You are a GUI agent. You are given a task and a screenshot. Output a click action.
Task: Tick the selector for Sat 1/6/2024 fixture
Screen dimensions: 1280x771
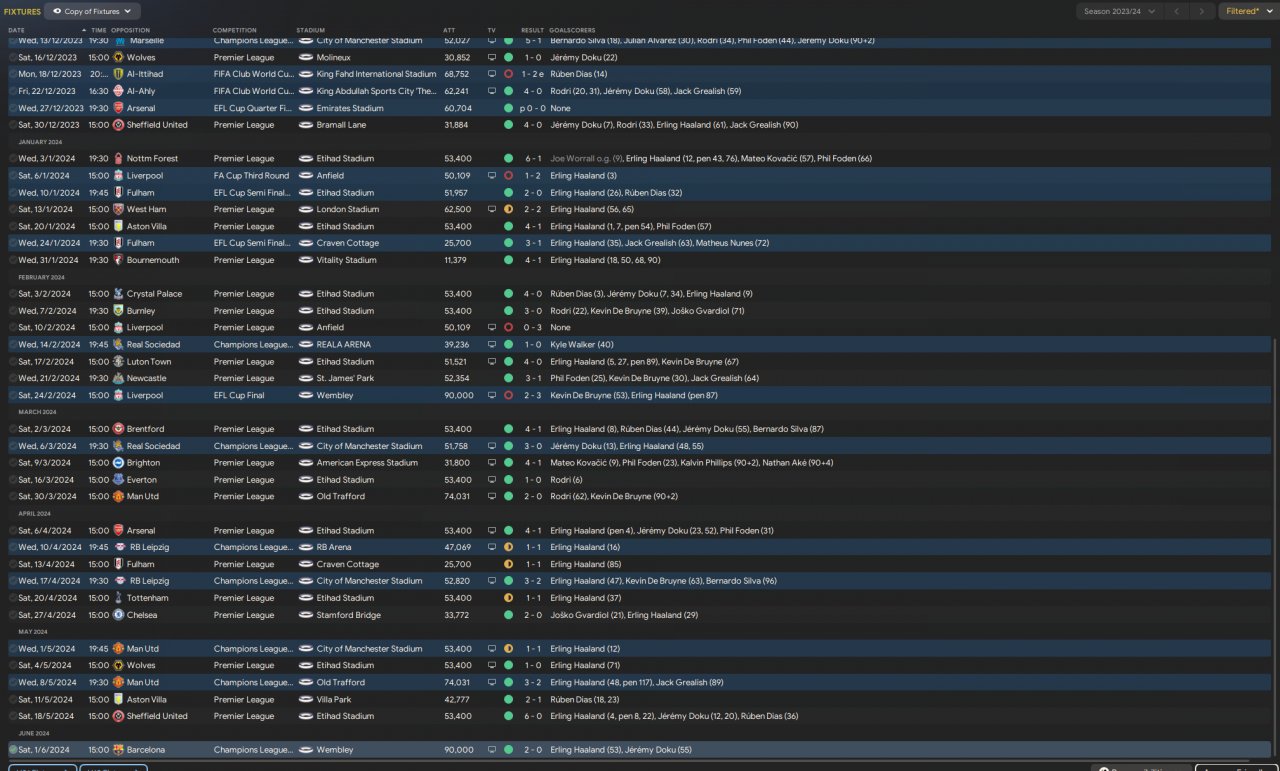pos(13,750)
